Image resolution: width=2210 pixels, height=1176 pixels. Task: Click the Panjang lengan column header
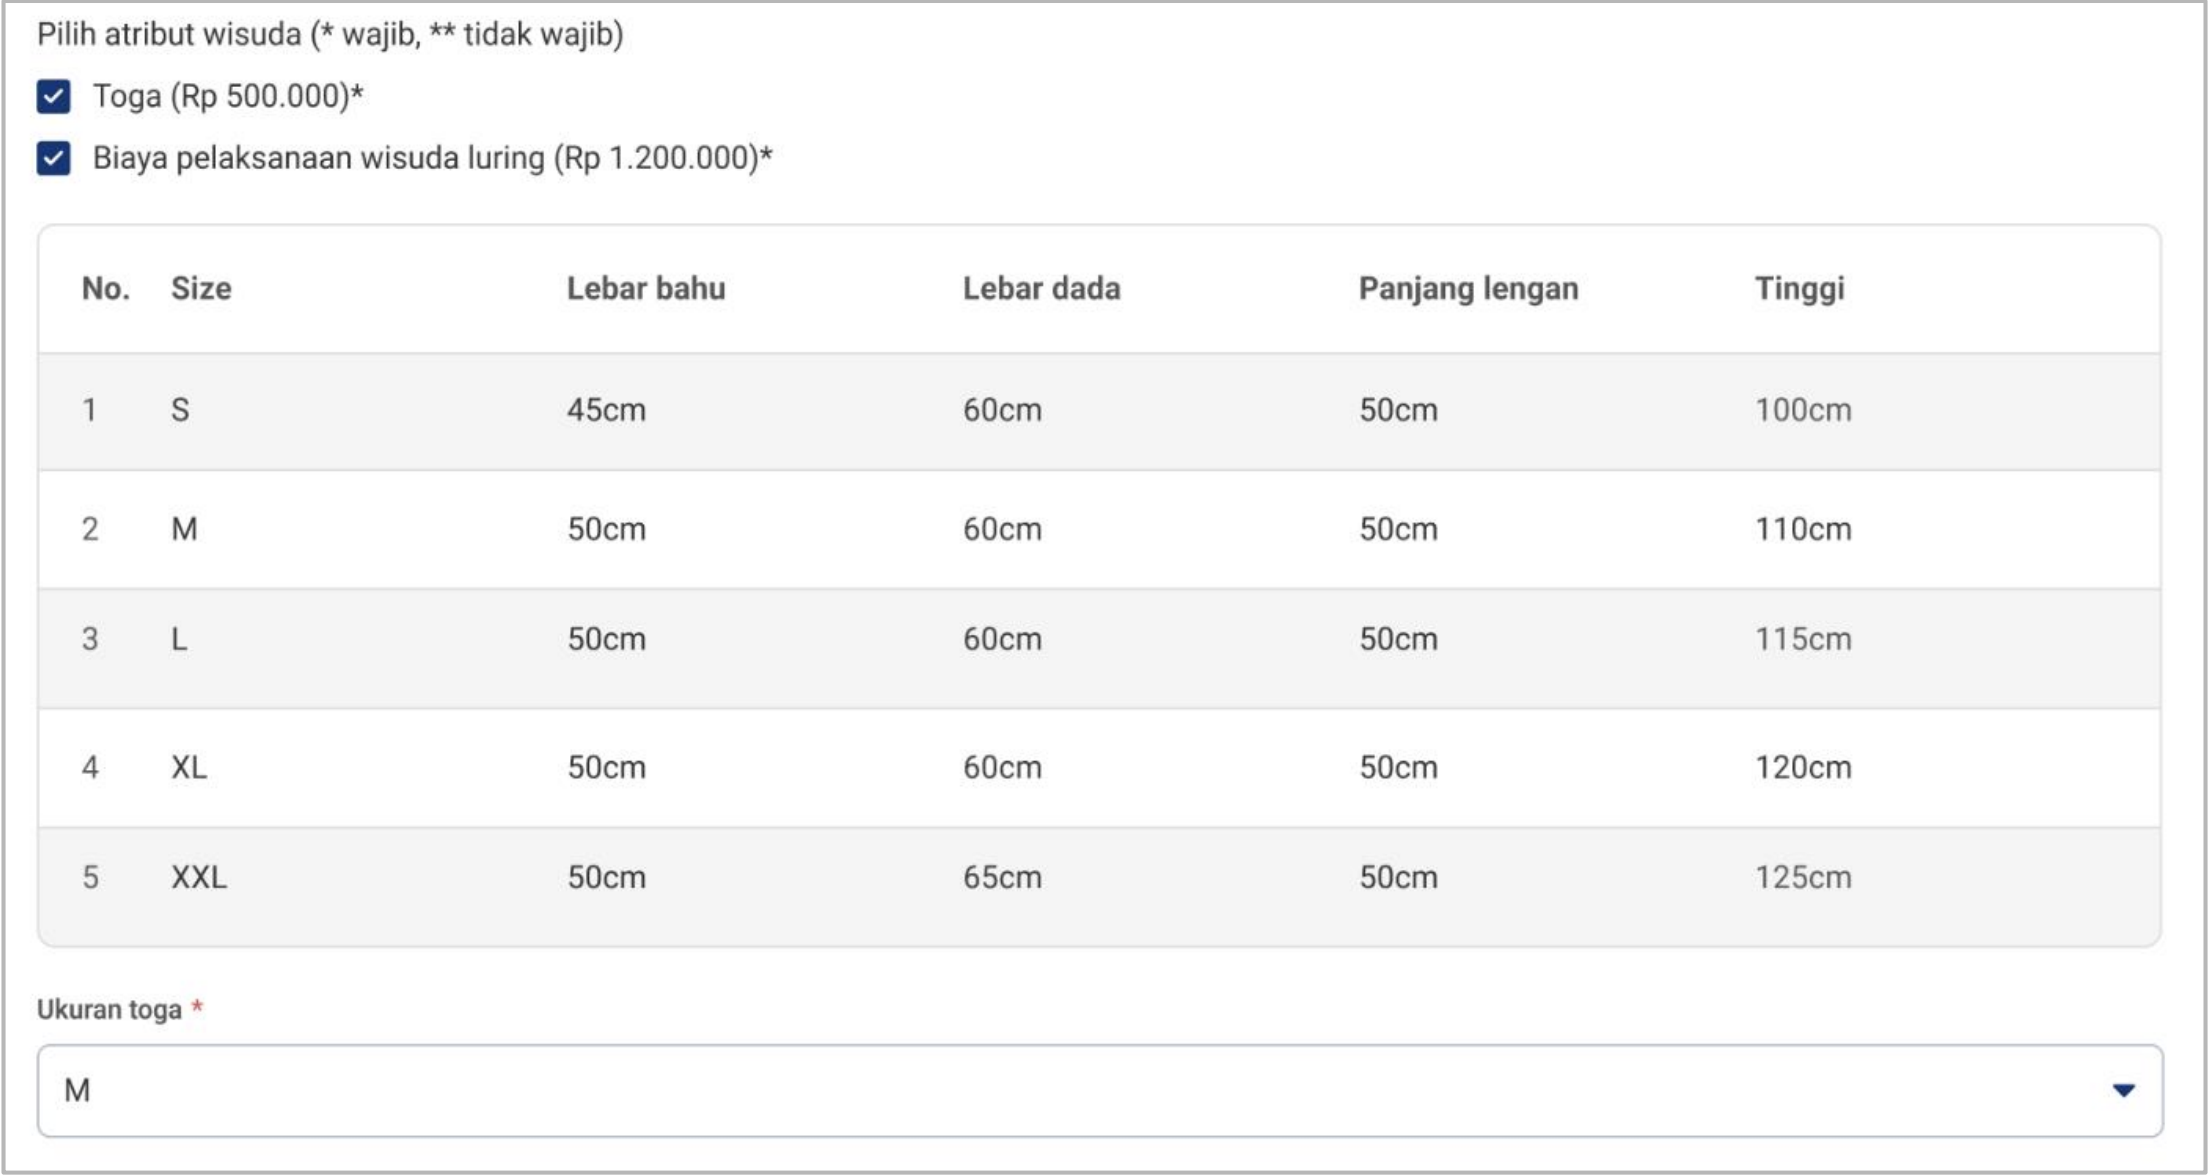coord(1468,289)
